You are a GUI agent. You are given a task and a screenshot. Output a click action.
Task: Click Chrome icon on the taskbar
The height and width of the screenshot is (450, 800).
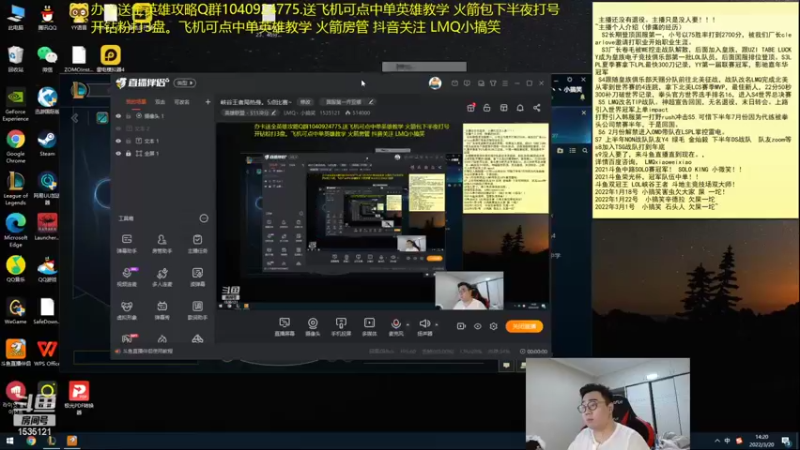coord(31,441)
